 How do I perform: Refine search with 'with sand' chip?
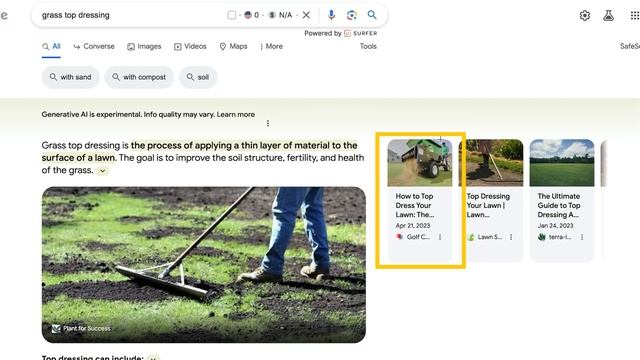coord(70,77)
